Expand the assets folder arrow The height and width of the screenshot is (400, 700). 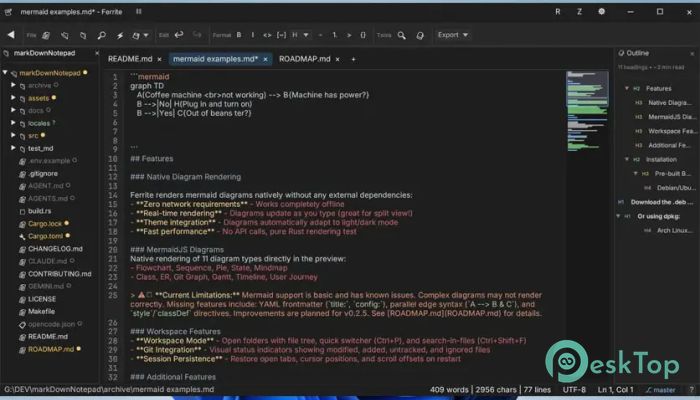13,97
